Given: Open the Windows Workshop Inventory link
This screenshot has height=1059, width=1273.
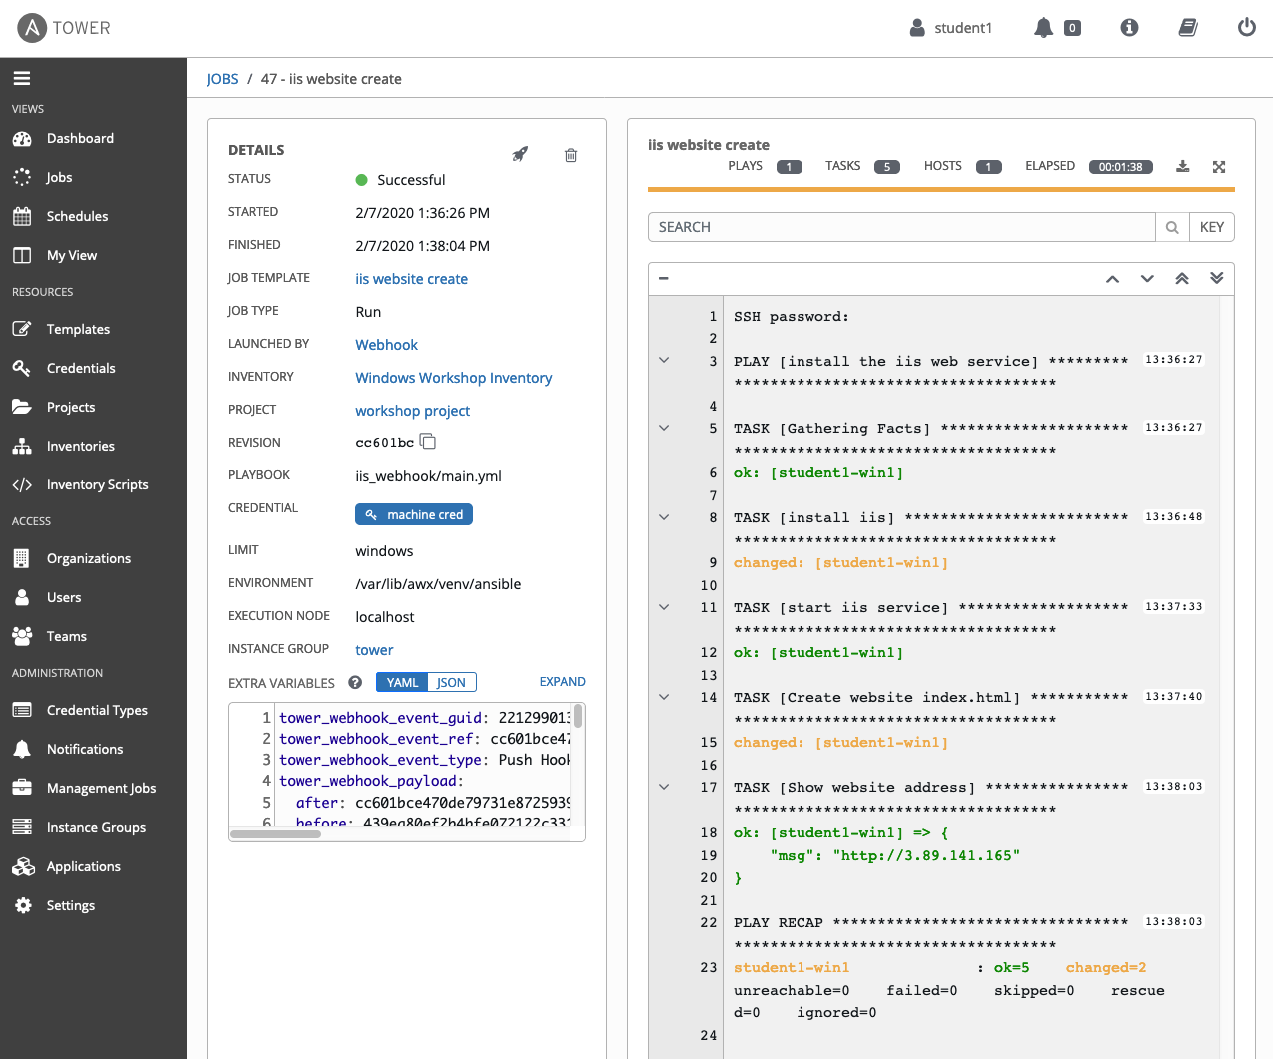Looking at the screenshot, I should click(x=453, y=378).
